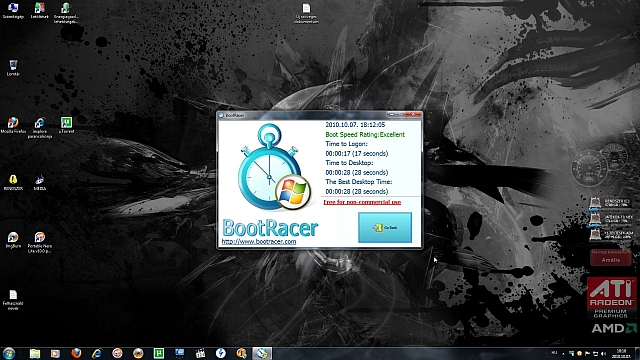This screenshot has width=640, height=360.
Task: Click the green uTorrent taskbar icon
Action: pyautogui.click(x=159, y=353)
